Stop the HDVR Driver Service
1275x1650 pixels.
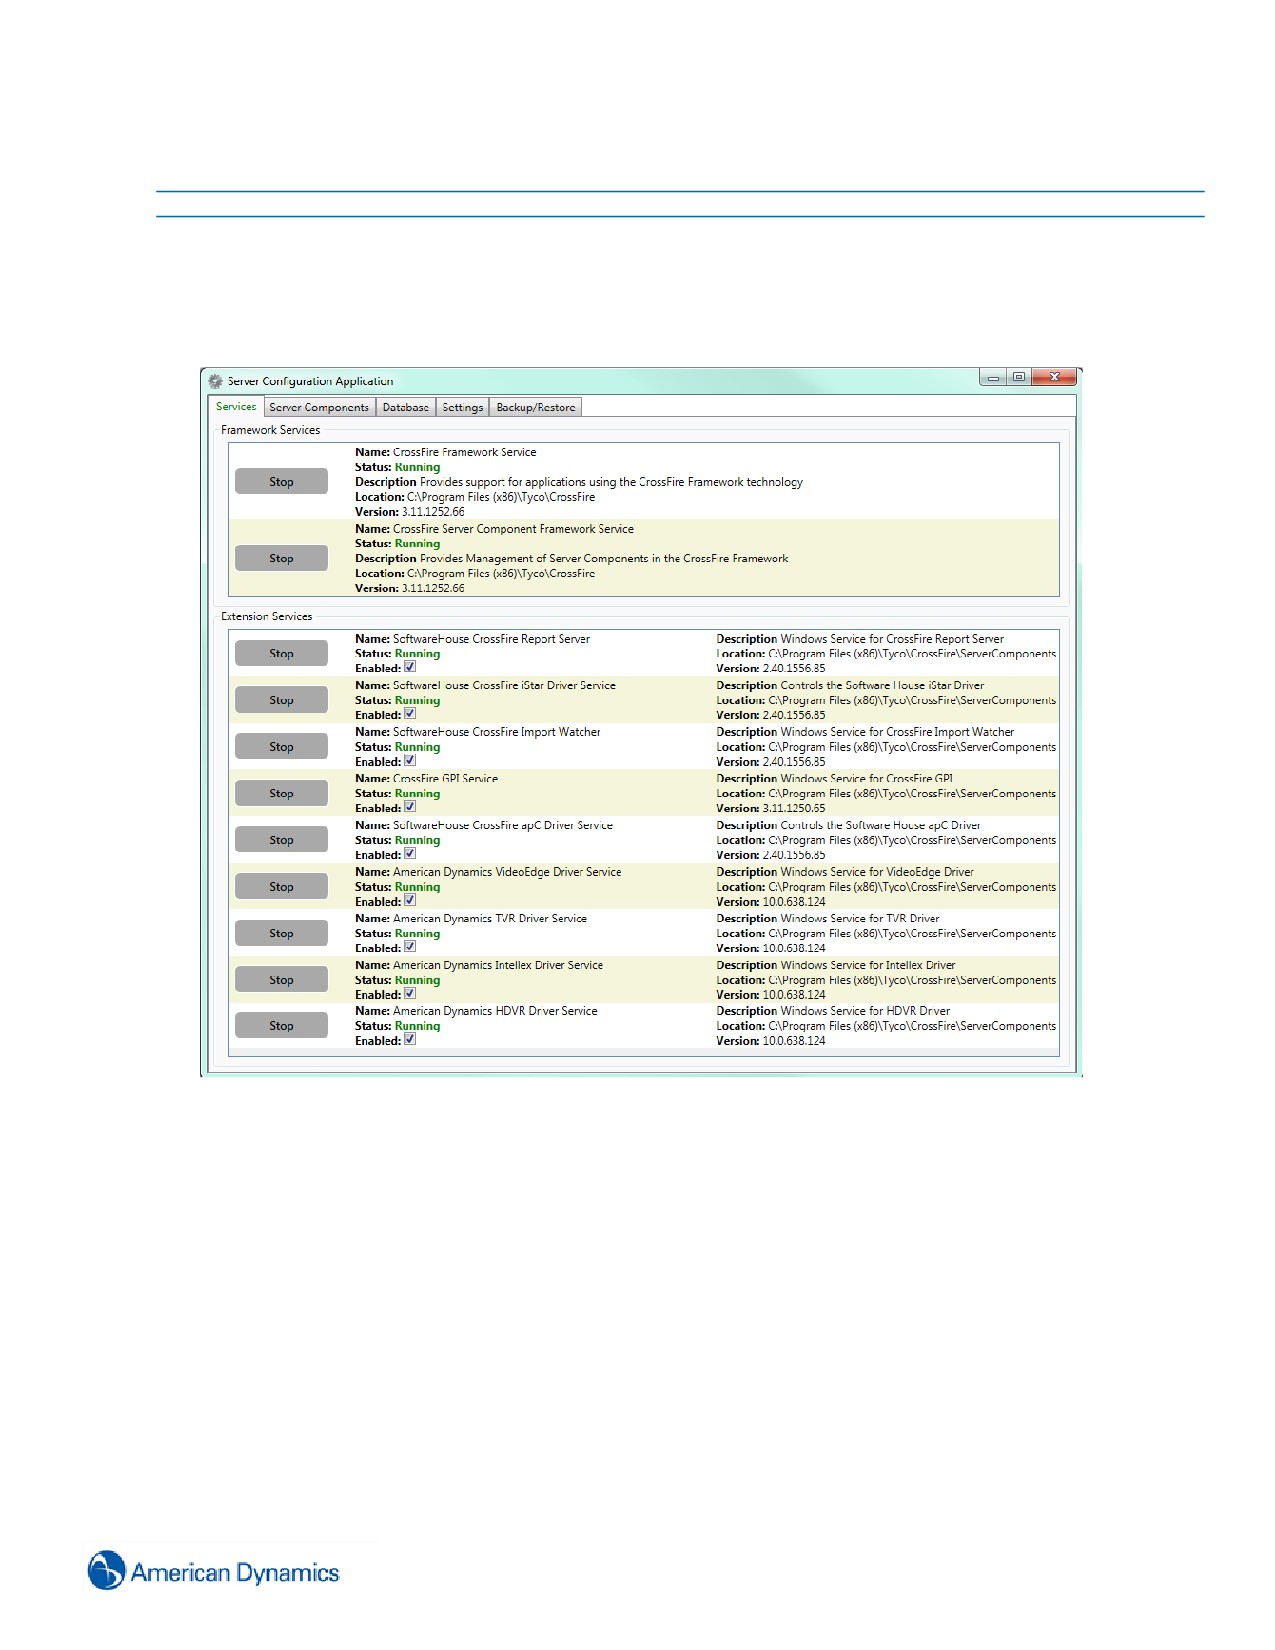pyautogui.click(x=281, y=1025)
